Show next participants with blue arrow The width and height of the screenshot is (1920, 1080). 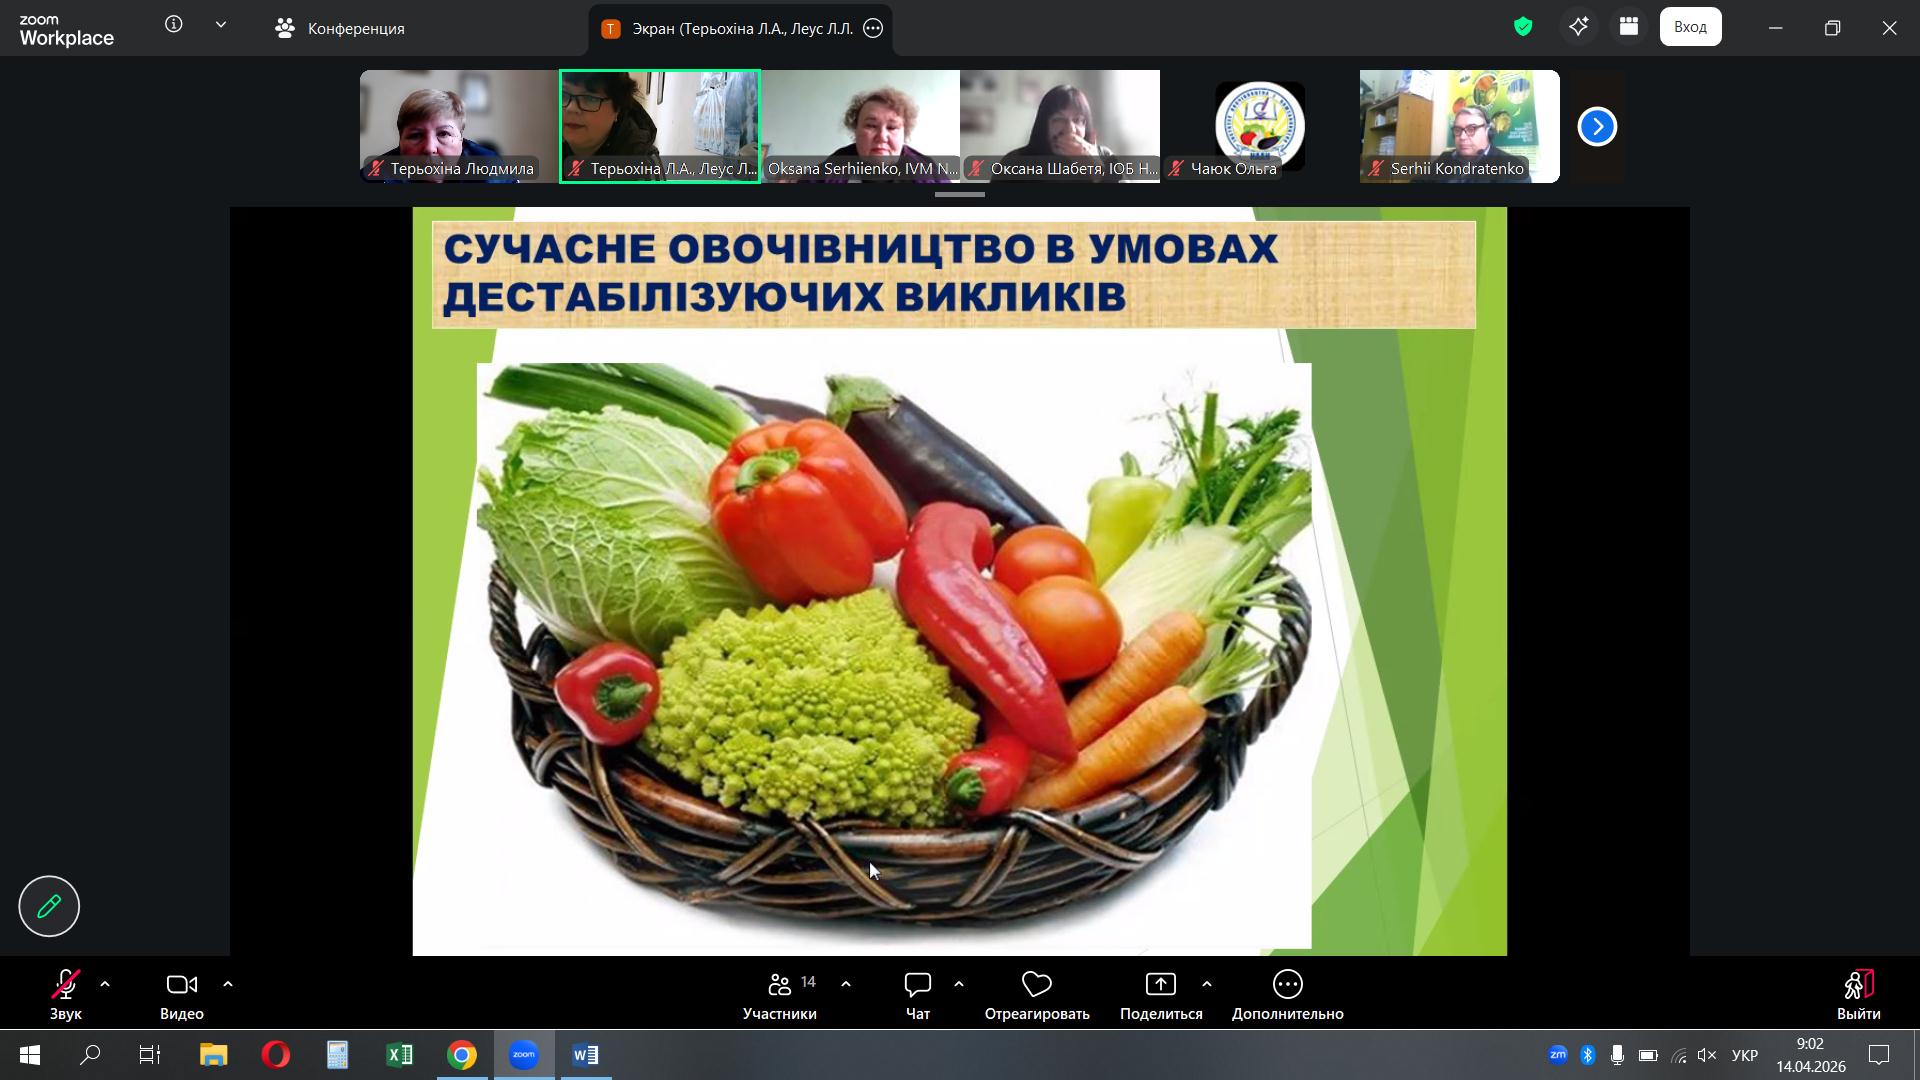tap(1597, 127)
